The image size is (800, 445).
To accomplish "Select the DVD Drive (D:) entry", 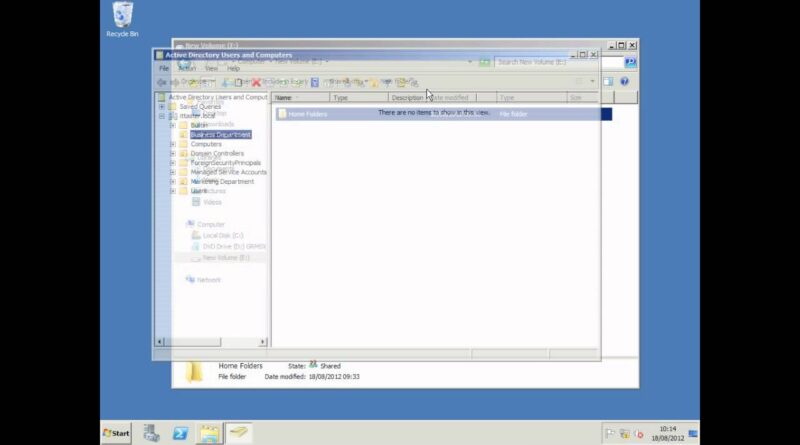I will 229,246.
